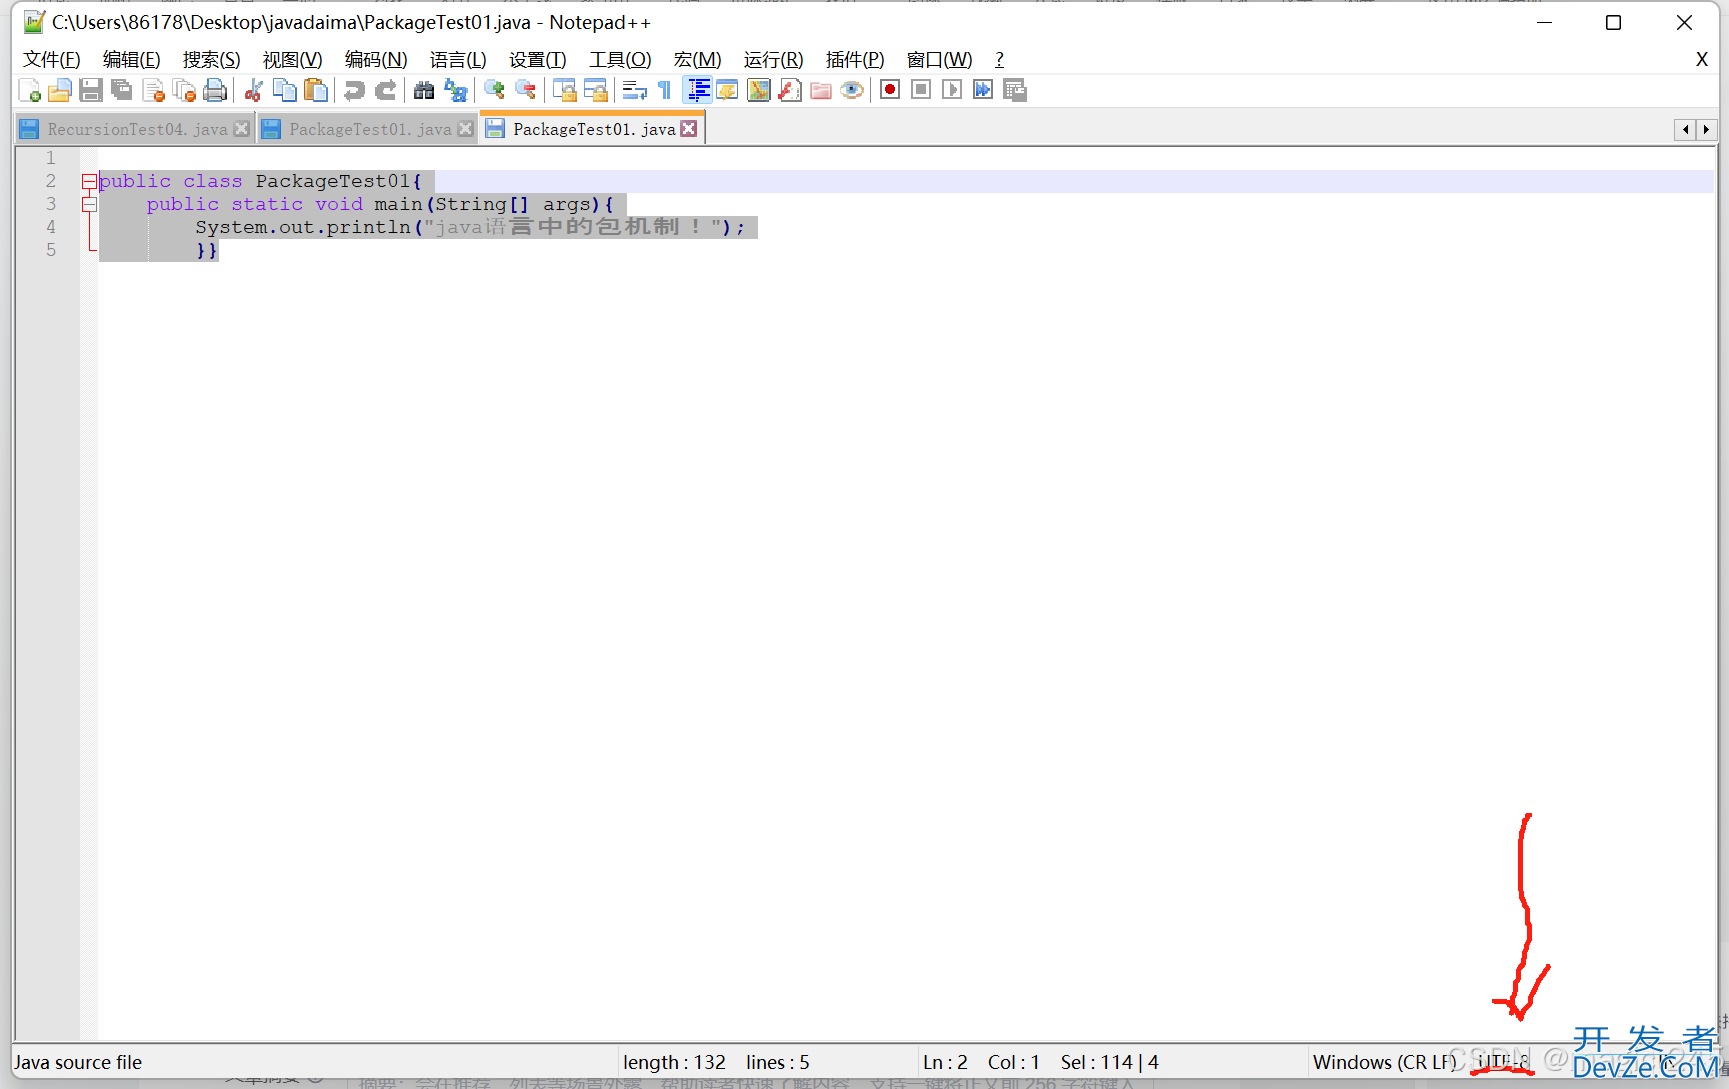Click 'Ln : 2' in status bar
1729x1089 pixels.
[945, 1062]
